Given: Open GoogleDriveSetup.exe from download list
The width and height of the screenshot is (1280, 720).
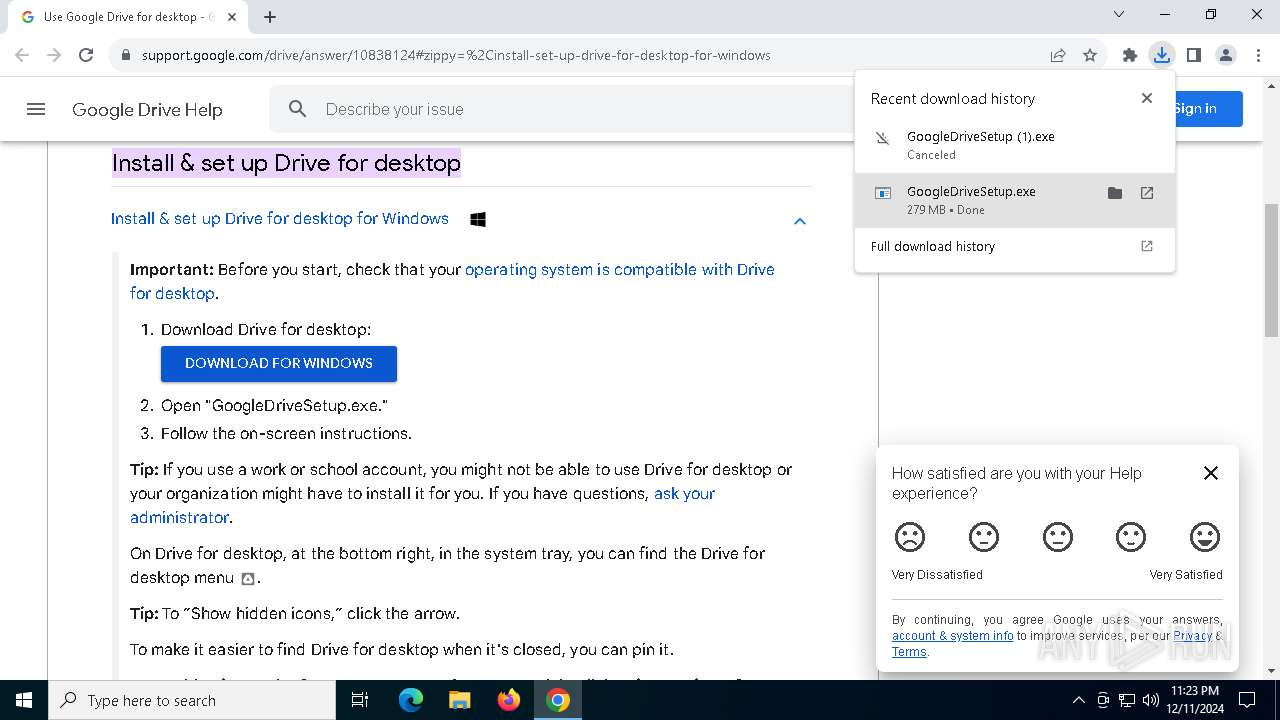Looking at the screenshot, I should point(1147,193).
